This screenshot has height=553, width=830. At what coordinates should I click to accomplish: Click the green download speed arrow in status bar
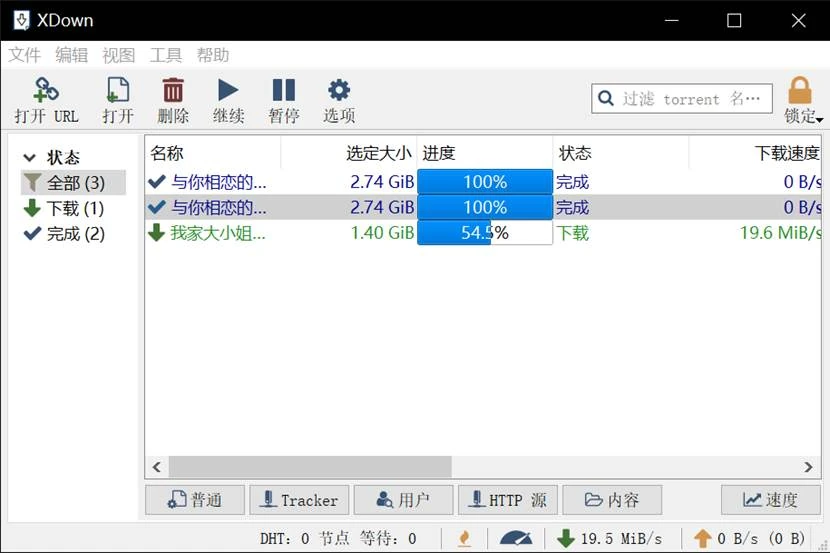566,539
